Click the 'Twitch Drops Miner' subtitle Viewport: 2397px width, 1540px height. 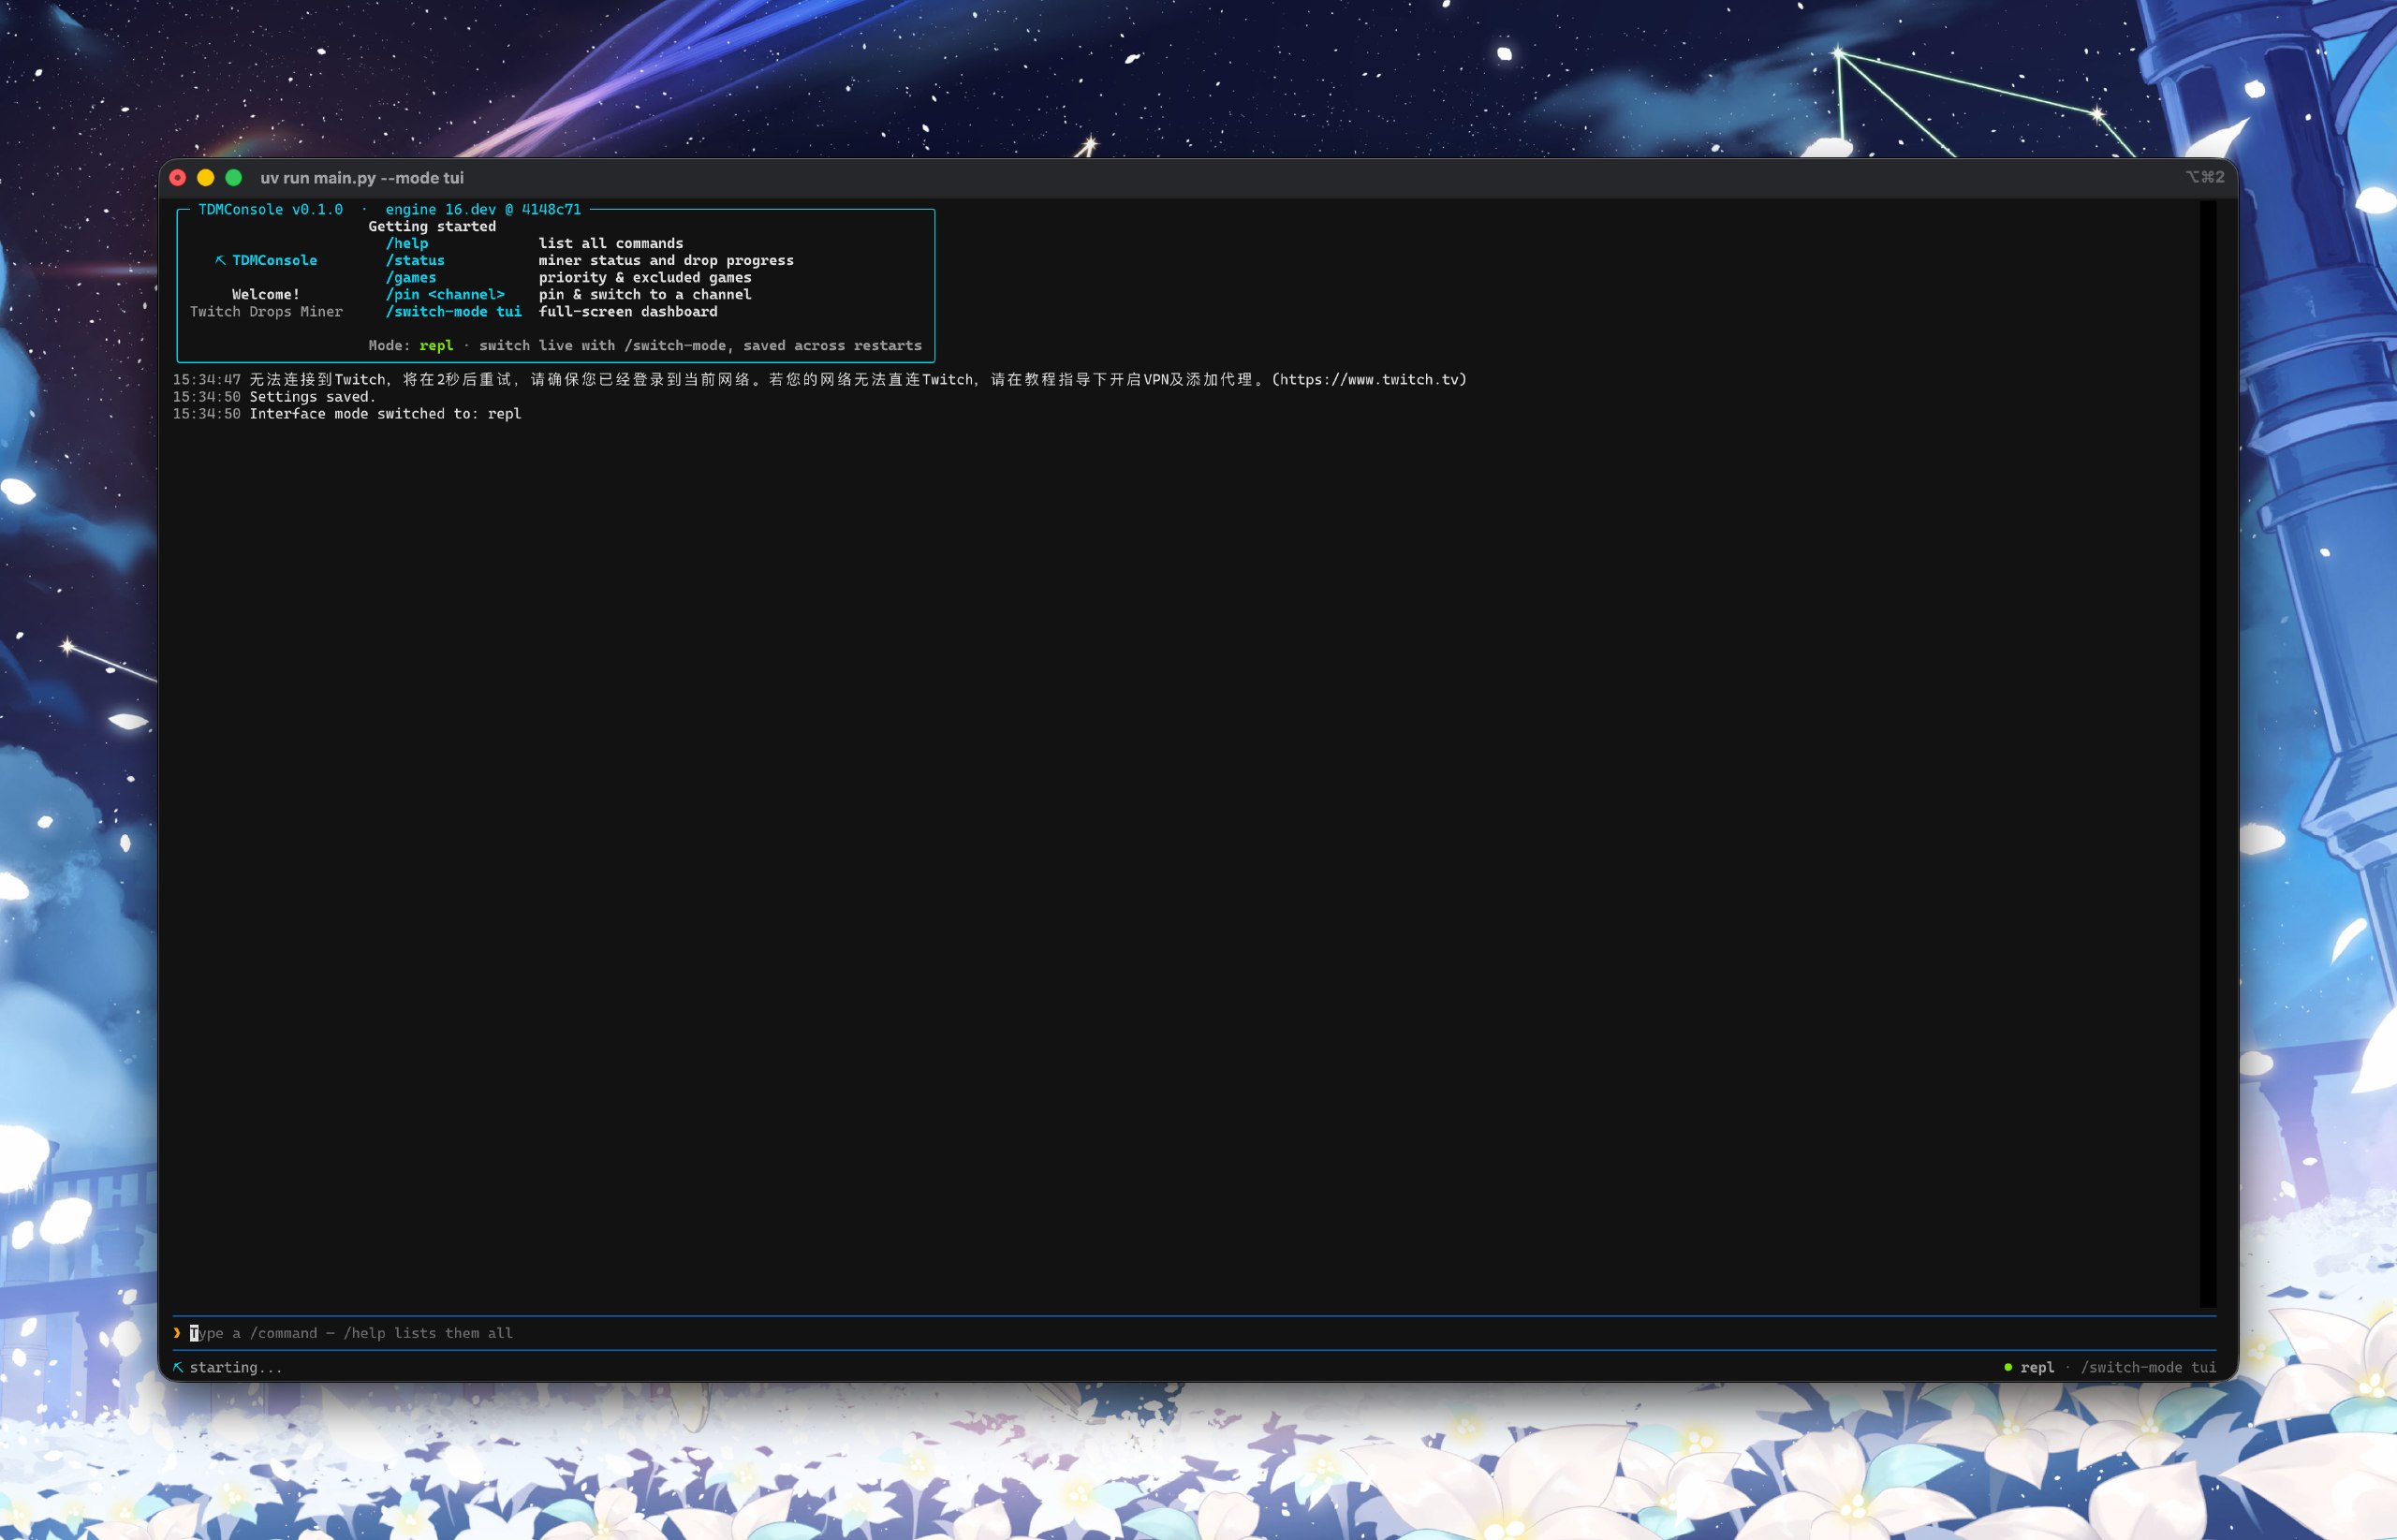[x=266, y=311]
